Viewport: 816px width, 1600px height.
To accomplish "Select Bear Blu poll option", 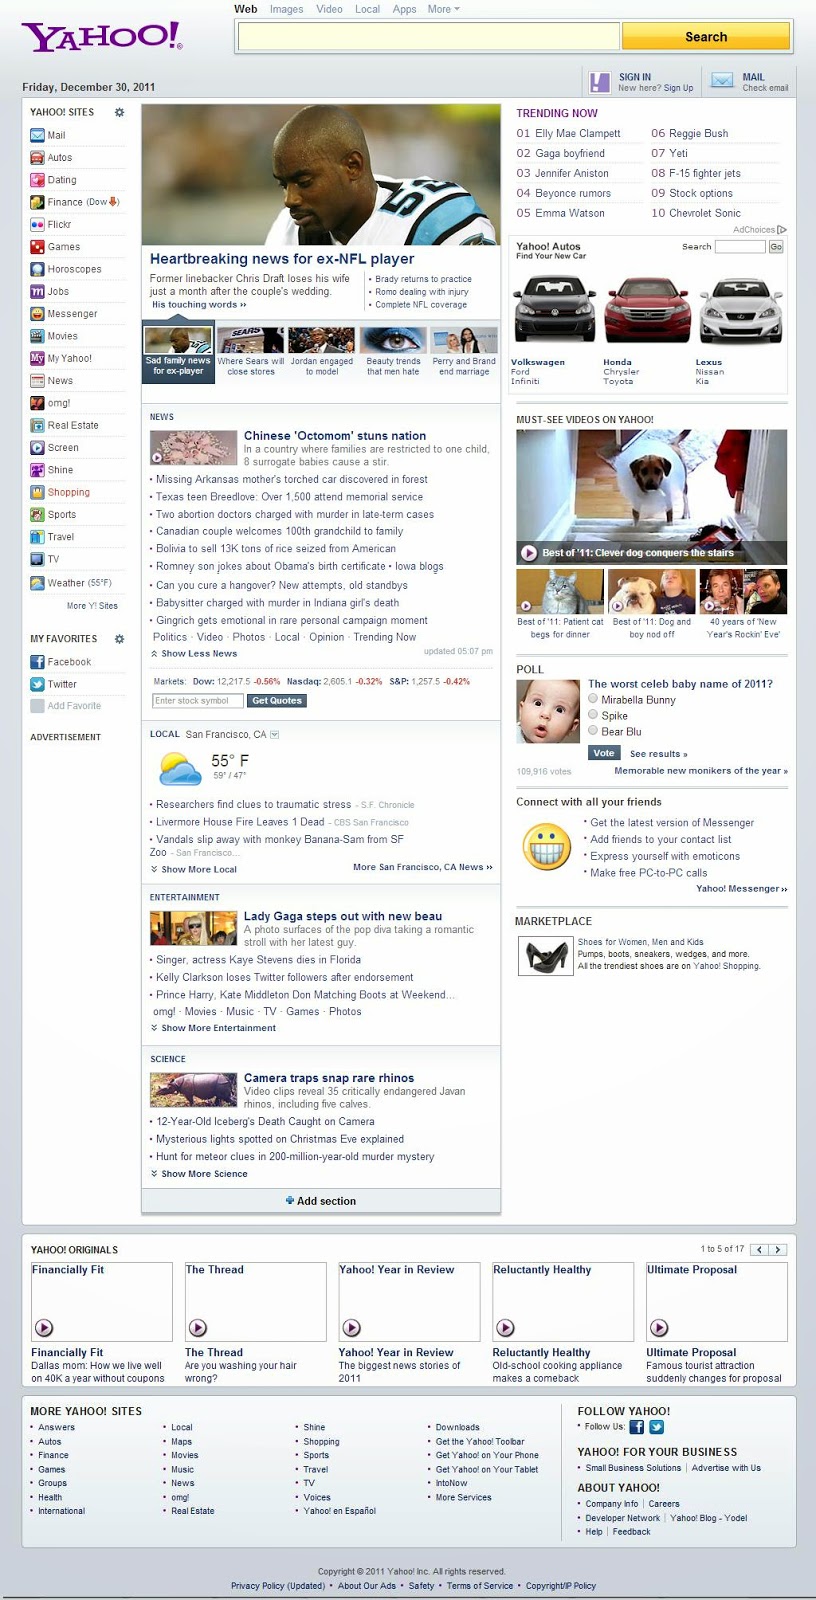I will tap(593, 731).
